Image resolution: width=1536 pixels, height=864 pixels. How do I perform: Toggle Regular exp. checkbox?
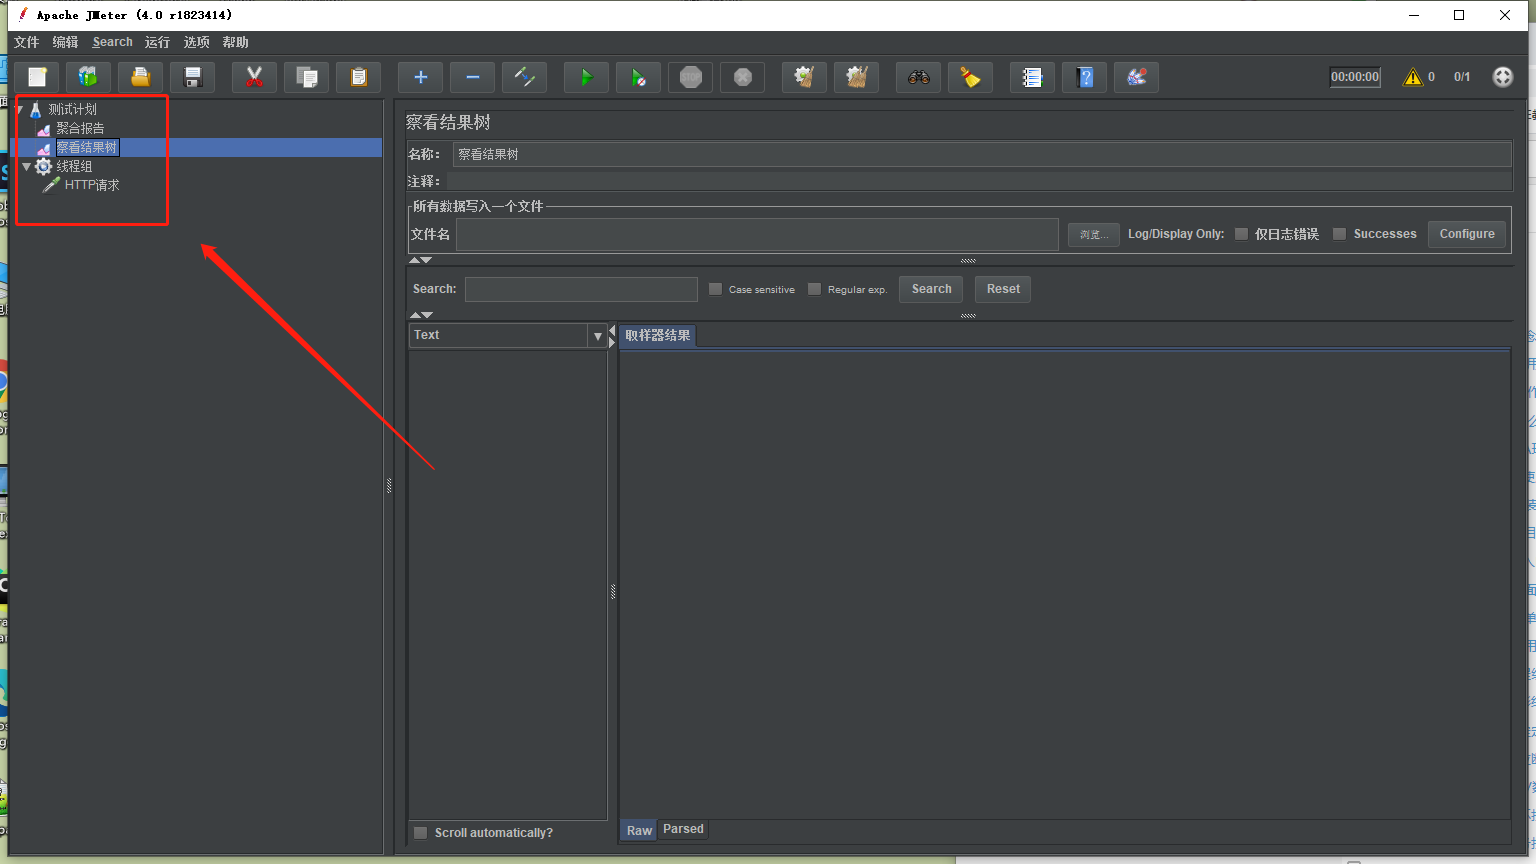(x=814, y=289)
